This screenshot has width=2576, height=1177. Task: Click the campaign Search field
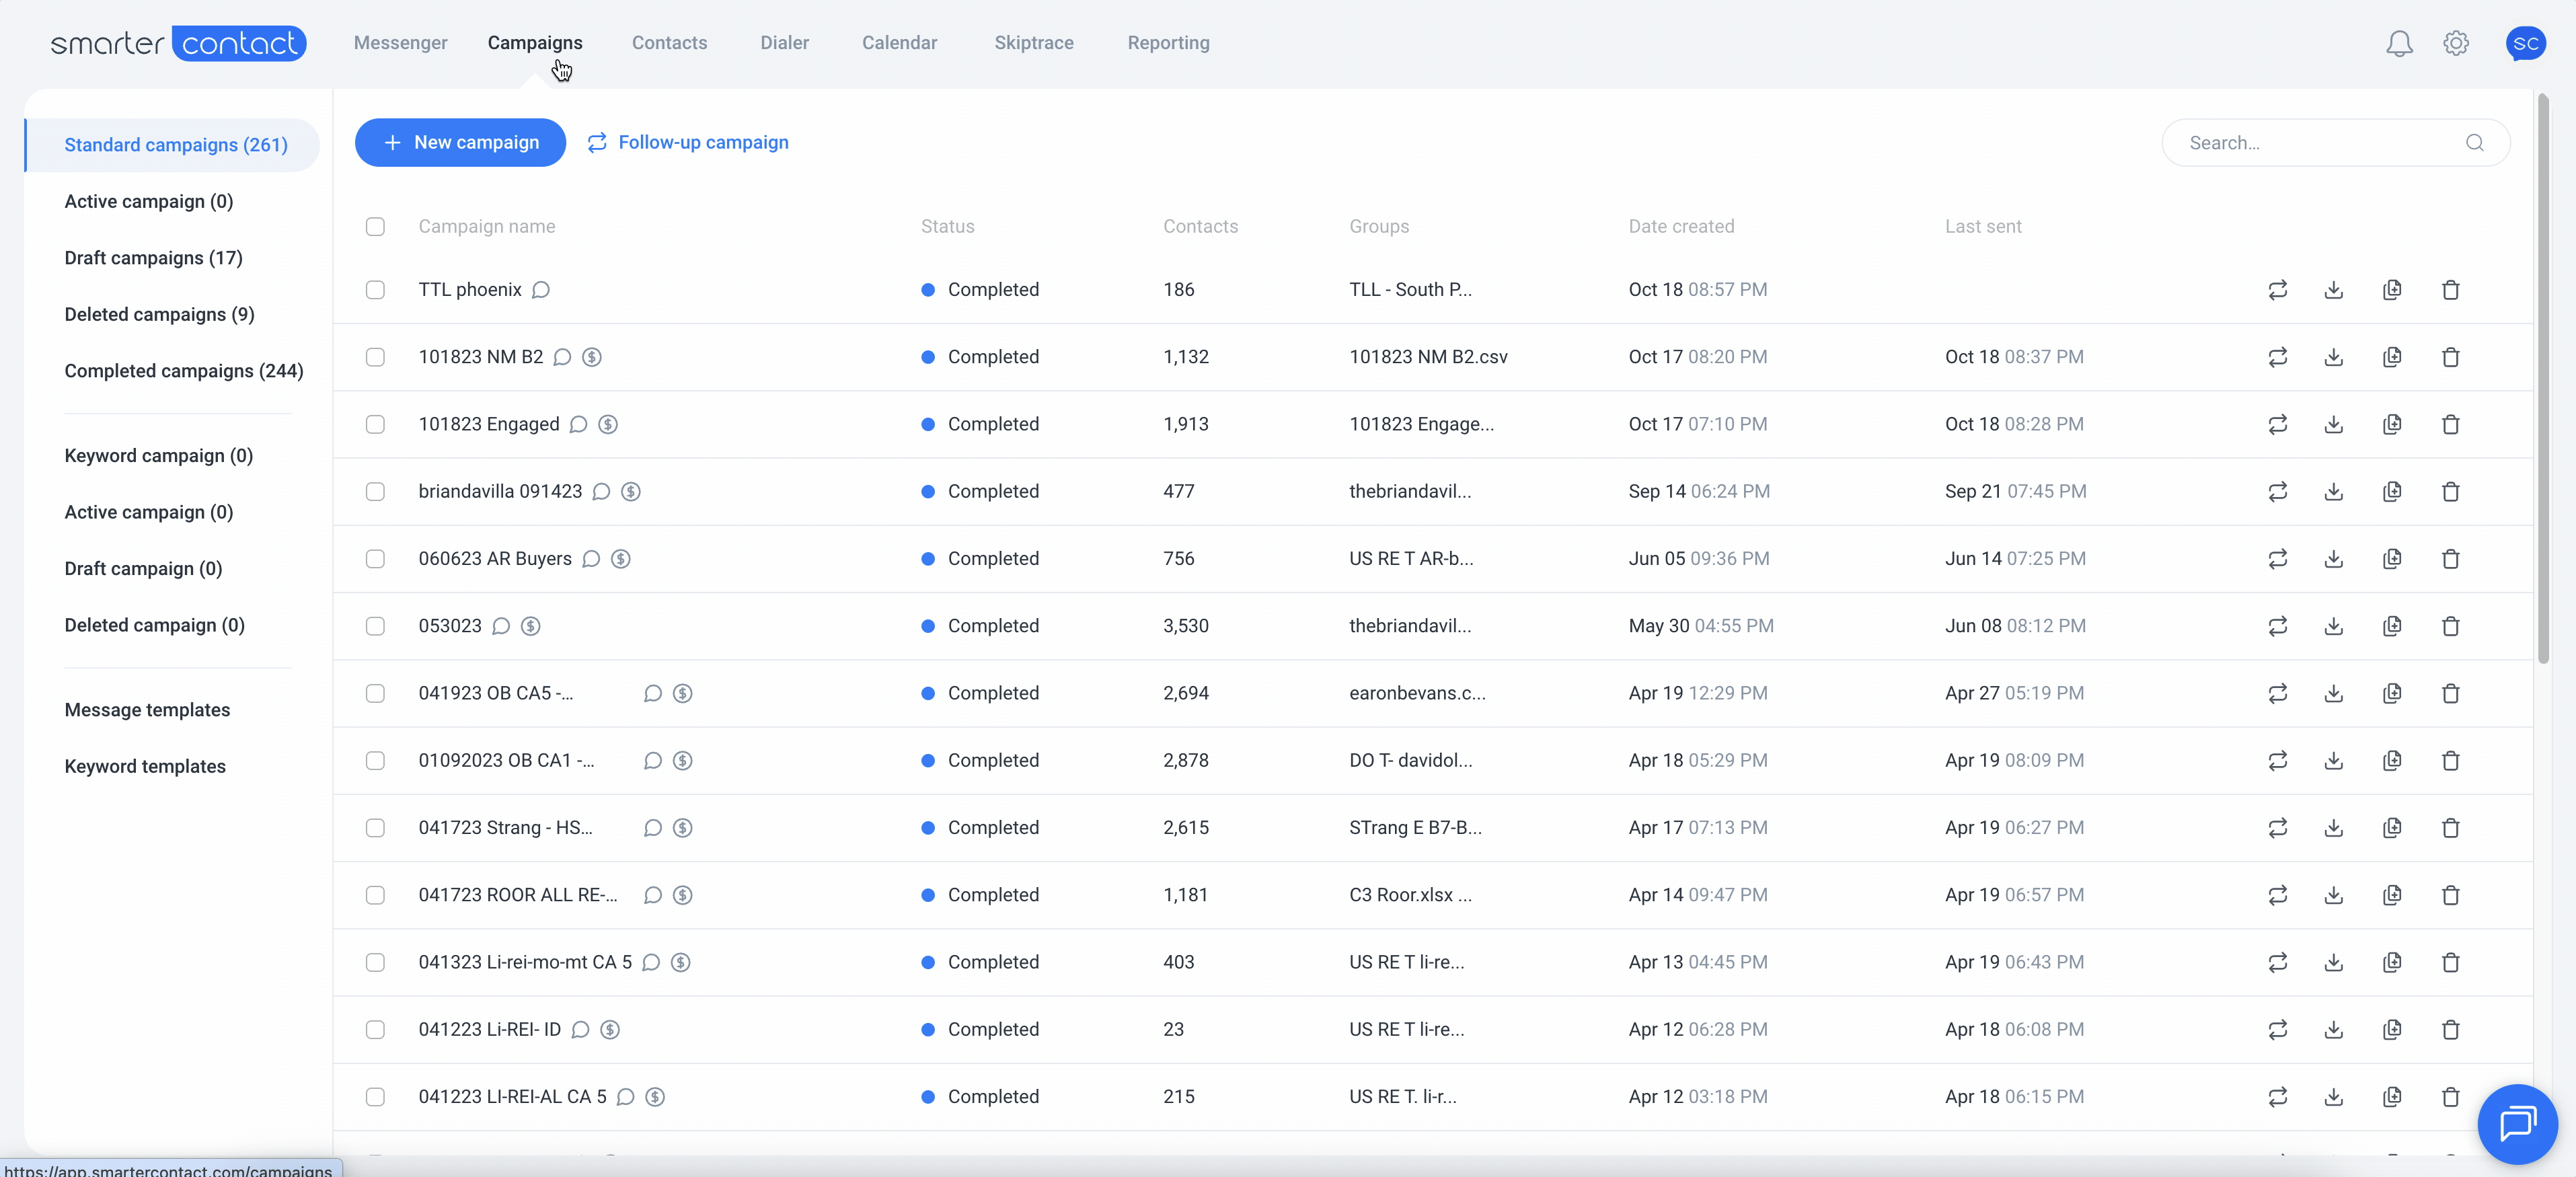(2335, 143)
